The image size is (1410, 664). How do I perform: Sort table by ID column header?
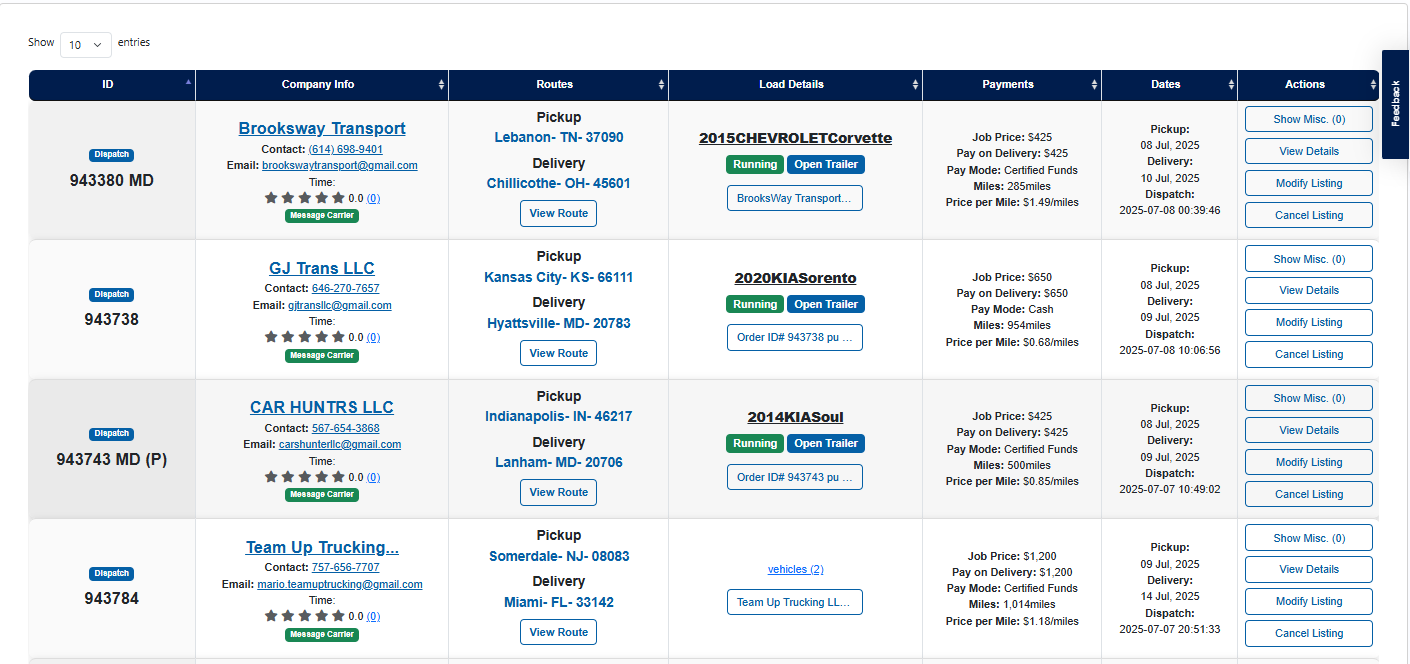112,85
